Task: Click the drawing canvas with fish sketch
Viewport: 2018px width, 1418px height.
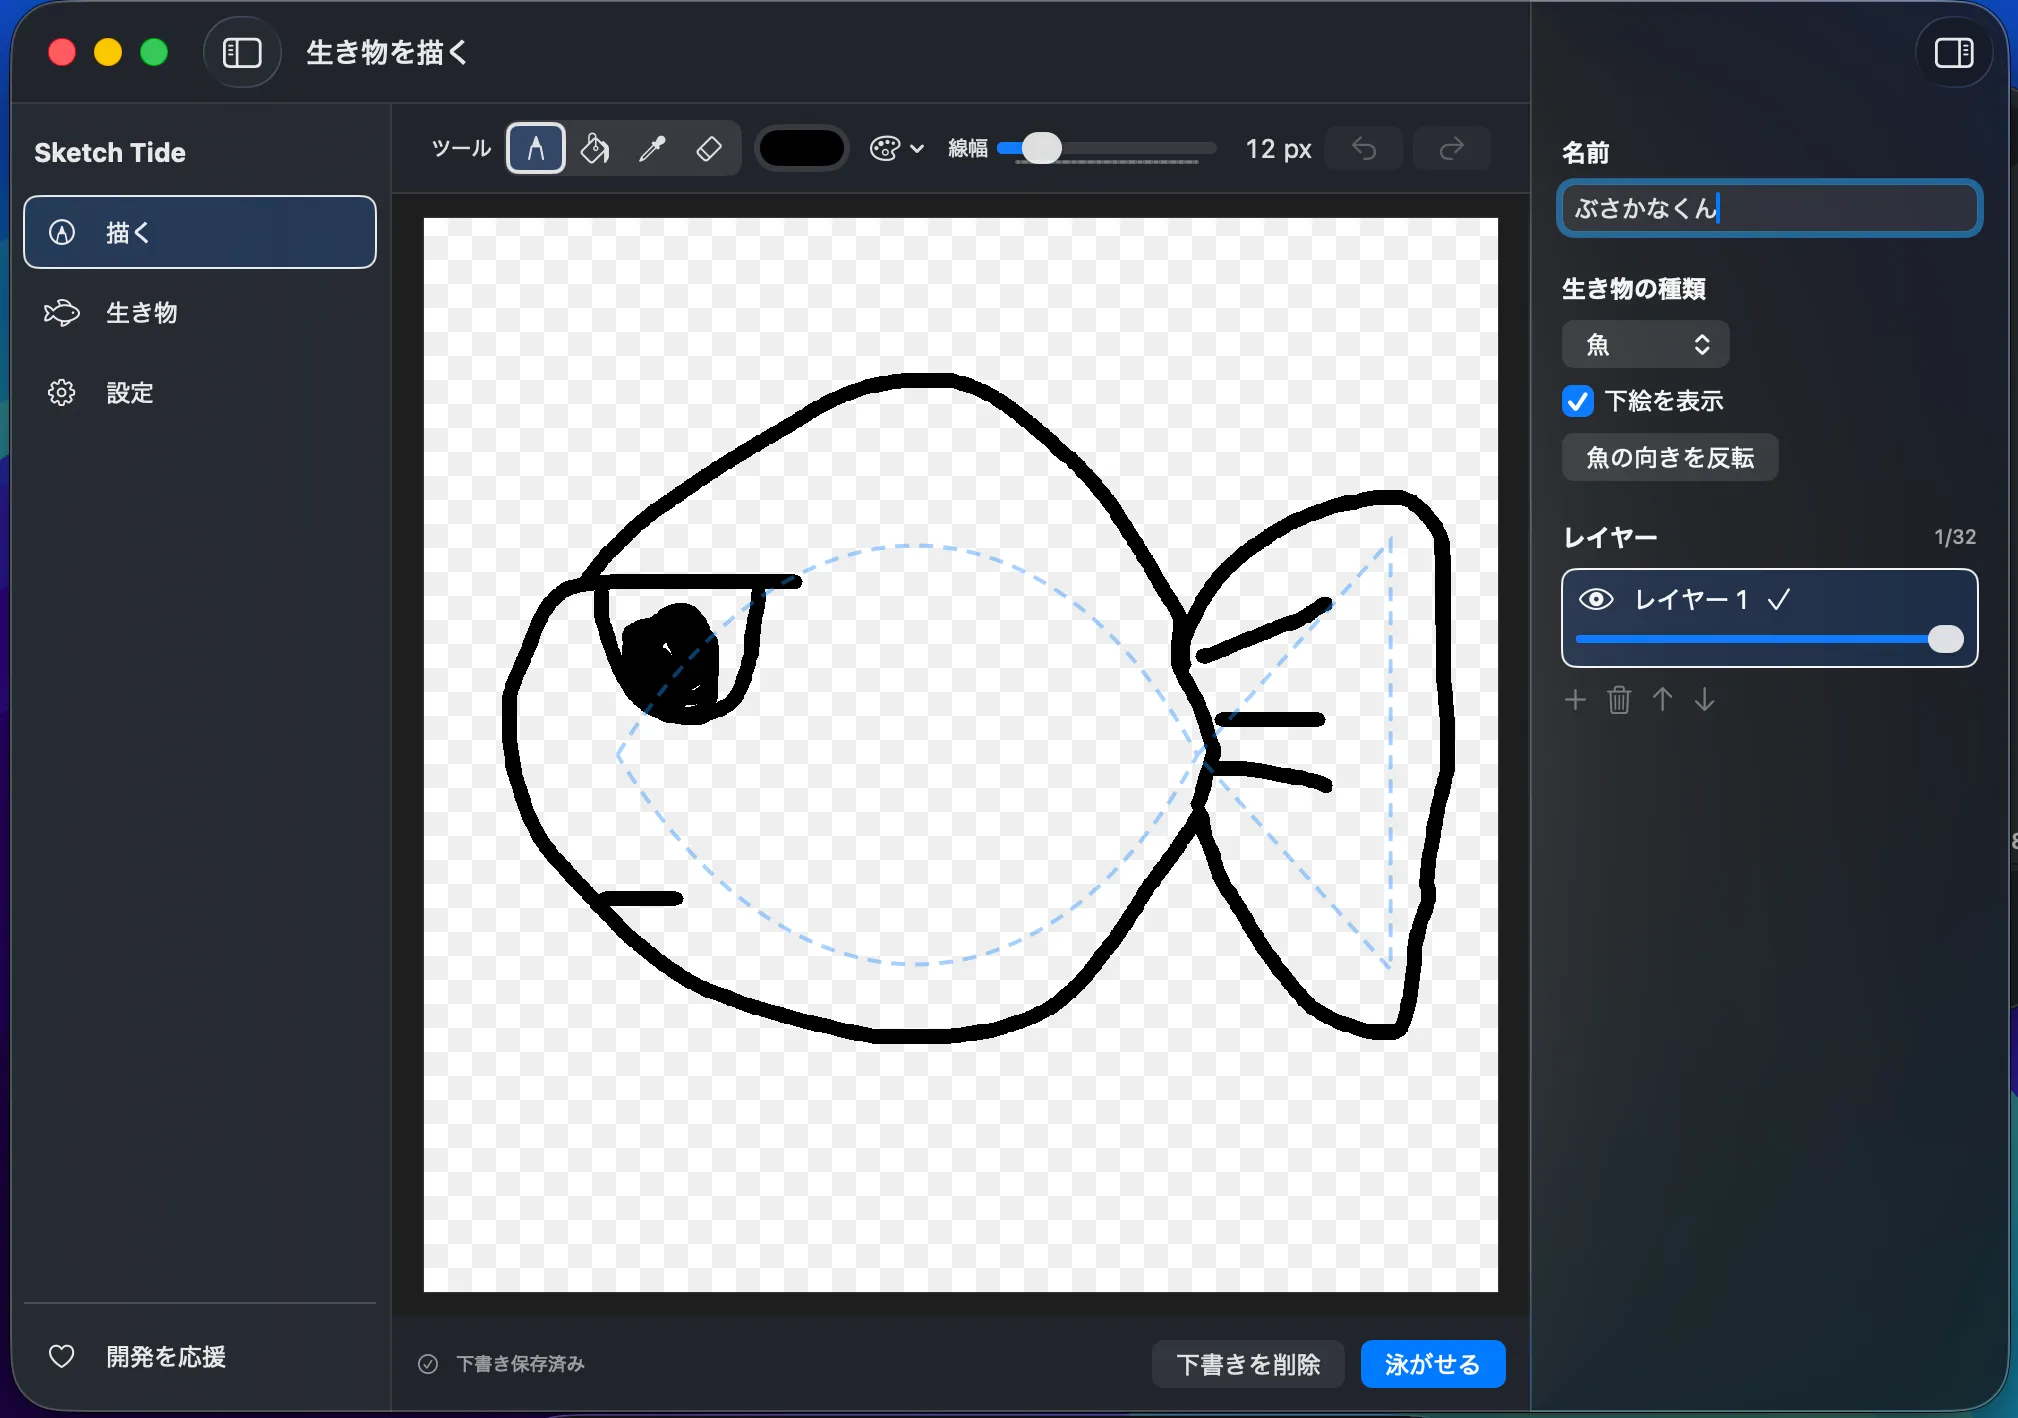Action: click(x=960, y=754)
